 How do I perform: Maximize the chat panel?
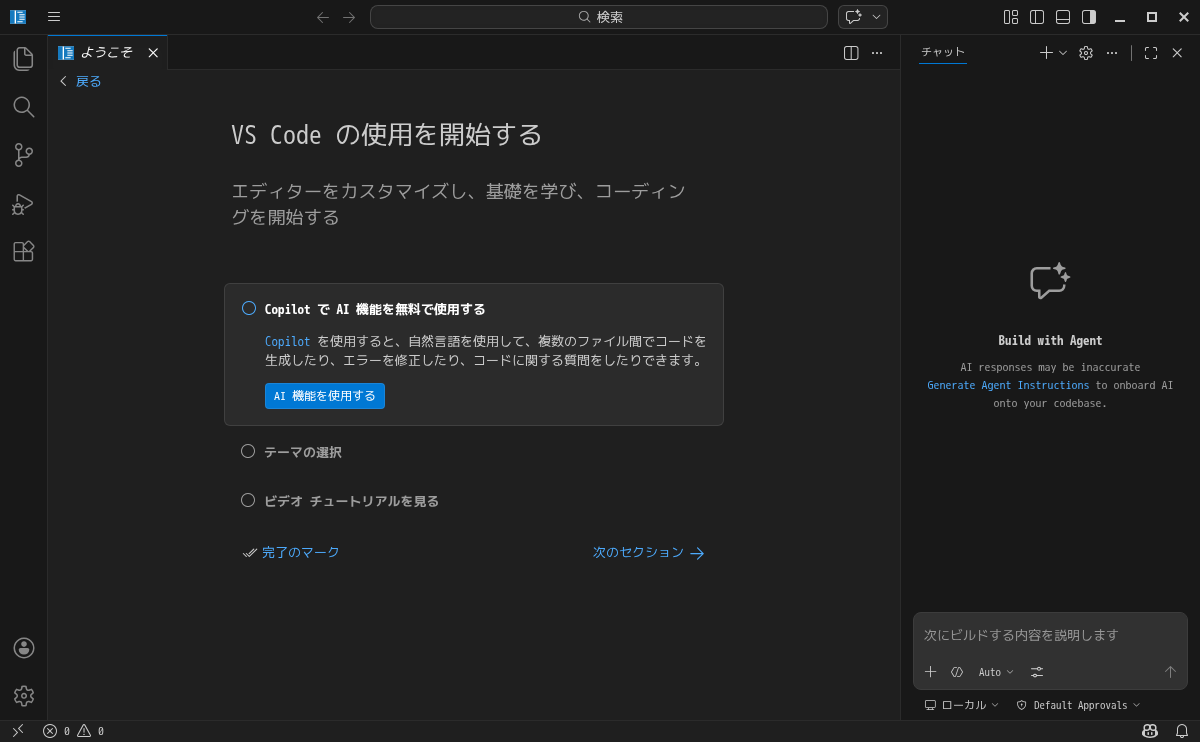point(1151,53)
